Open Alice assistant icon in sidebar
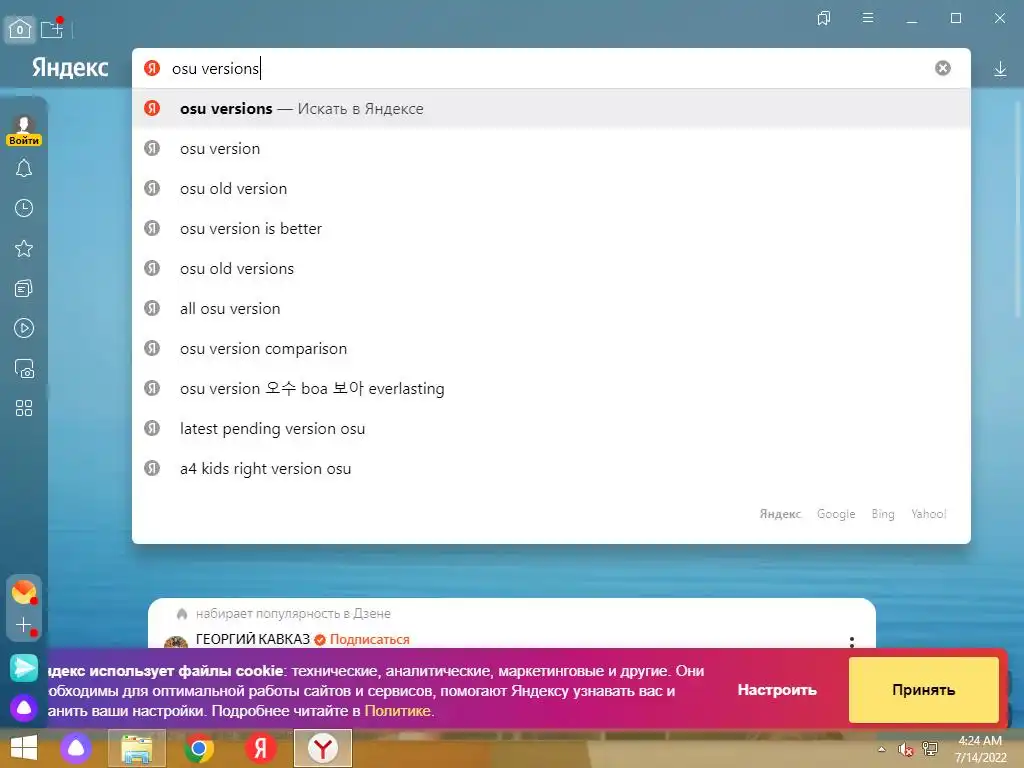 [x=24, y=707]
